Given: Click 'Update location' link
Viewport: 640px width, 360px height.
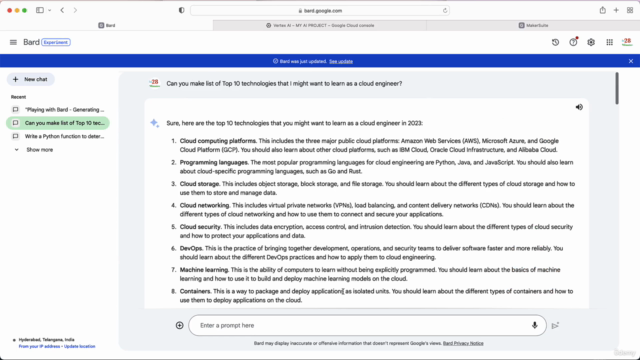Looking at the screenshot, I should [x=80, y=347].
